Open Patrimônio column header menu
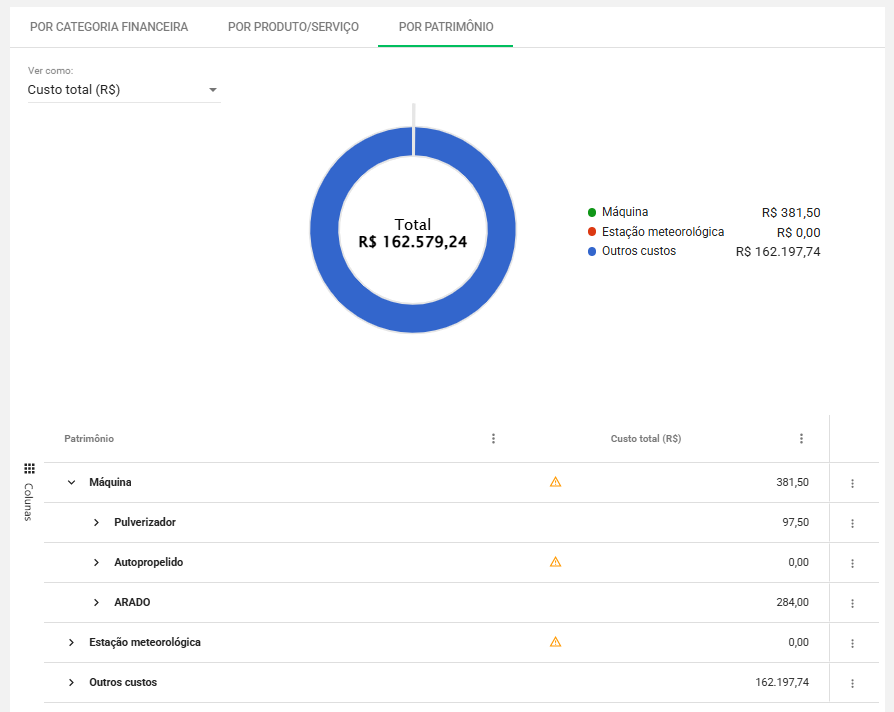Viewport: 894px width, 712px height. pyautogui.click(x=493, y=439)
